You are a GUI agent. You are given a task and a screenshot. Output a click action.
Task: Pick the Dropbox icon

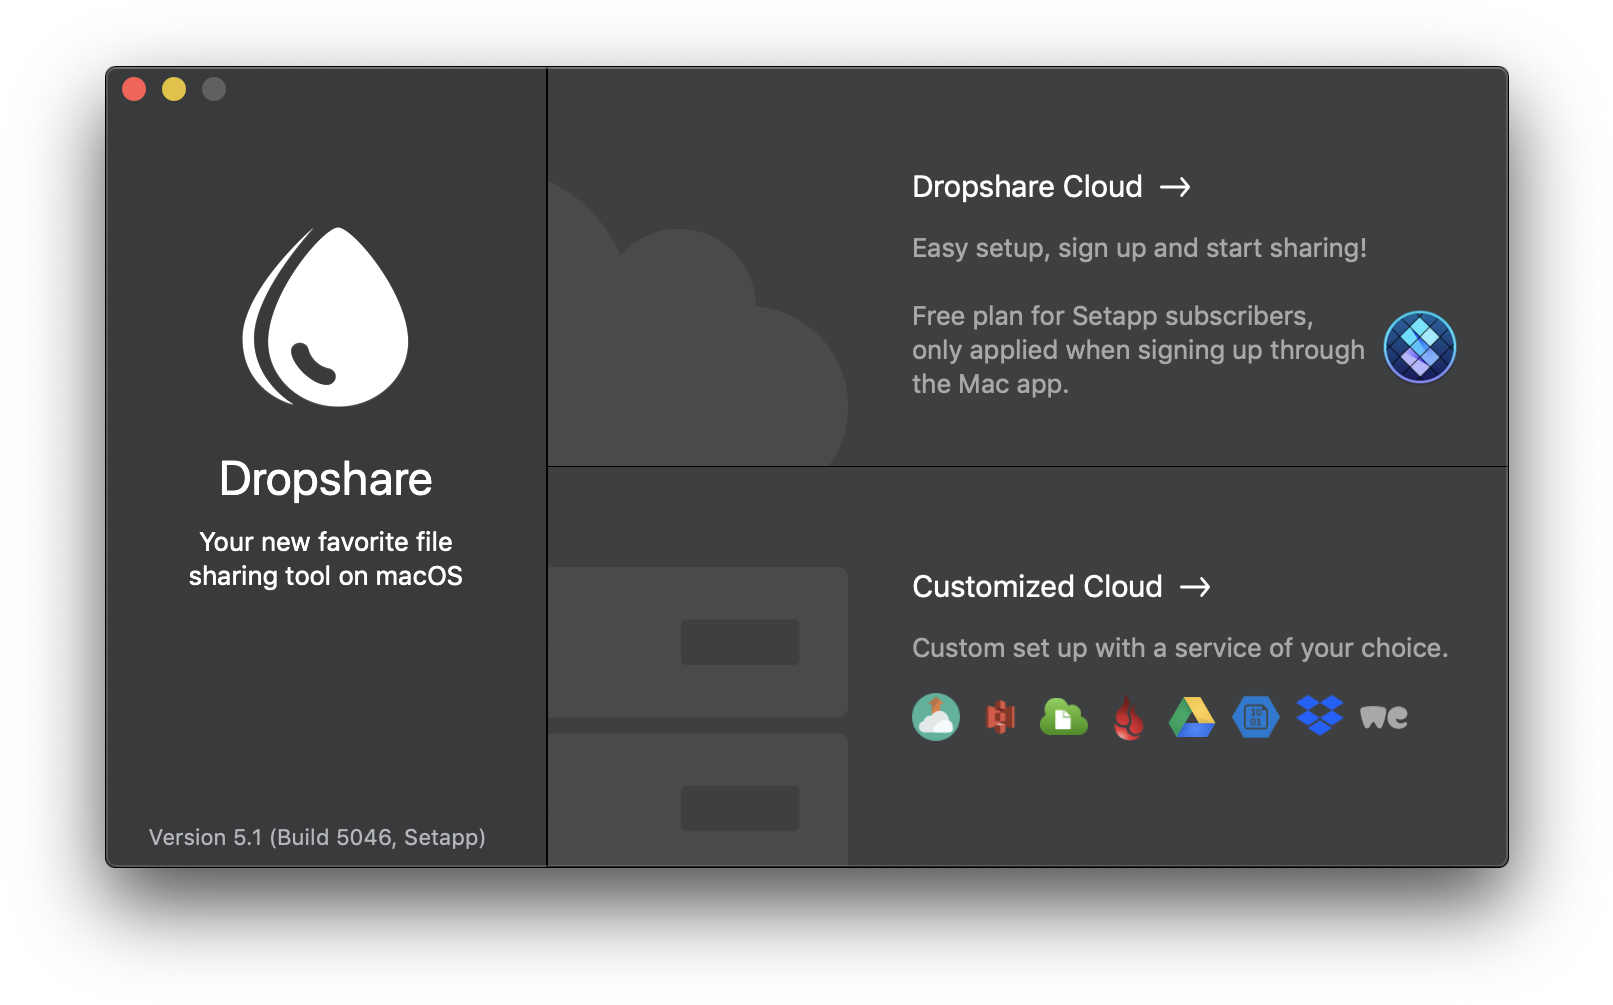[x=1320, y=716]
